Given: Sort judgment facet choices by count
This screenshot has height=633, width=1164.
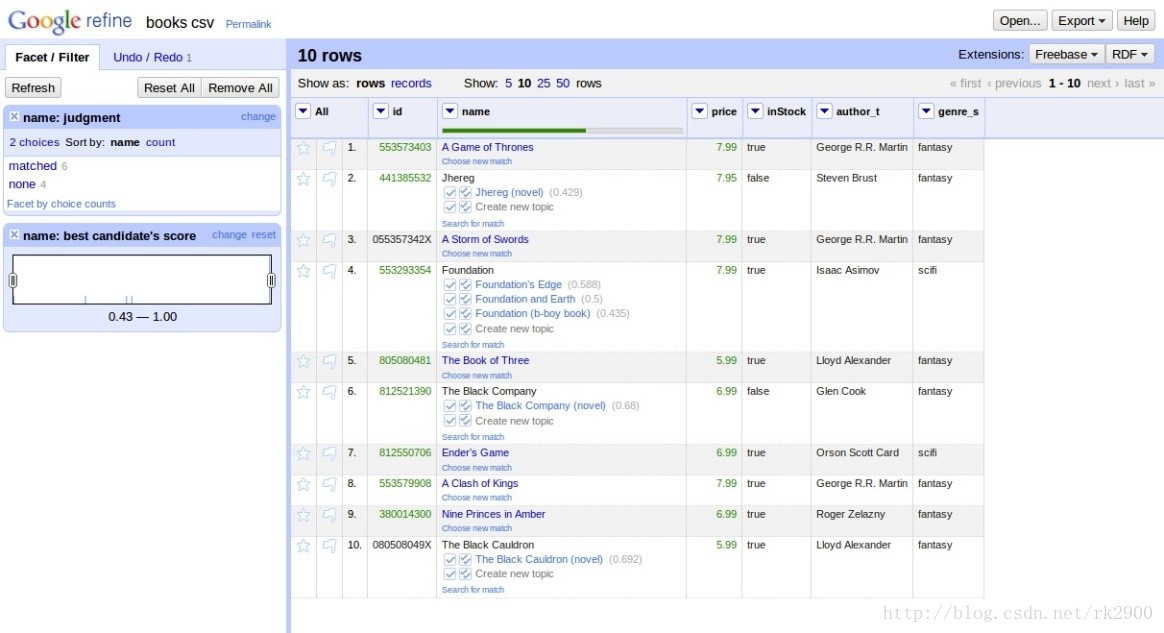Looking at the screenshot, I should click(x=160, y=142).
